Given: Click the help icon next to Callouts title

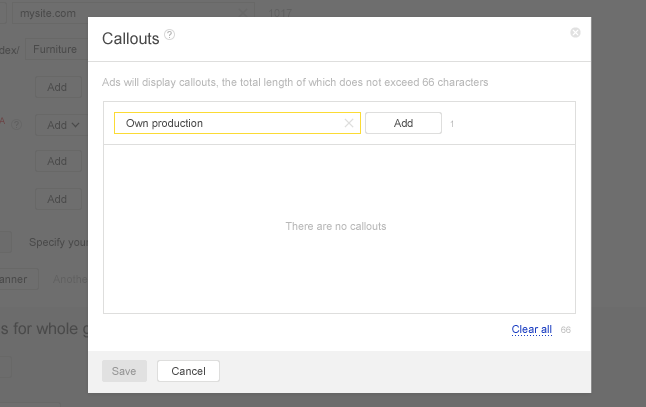Looking at the screenshot, I should tap(170, 35).
